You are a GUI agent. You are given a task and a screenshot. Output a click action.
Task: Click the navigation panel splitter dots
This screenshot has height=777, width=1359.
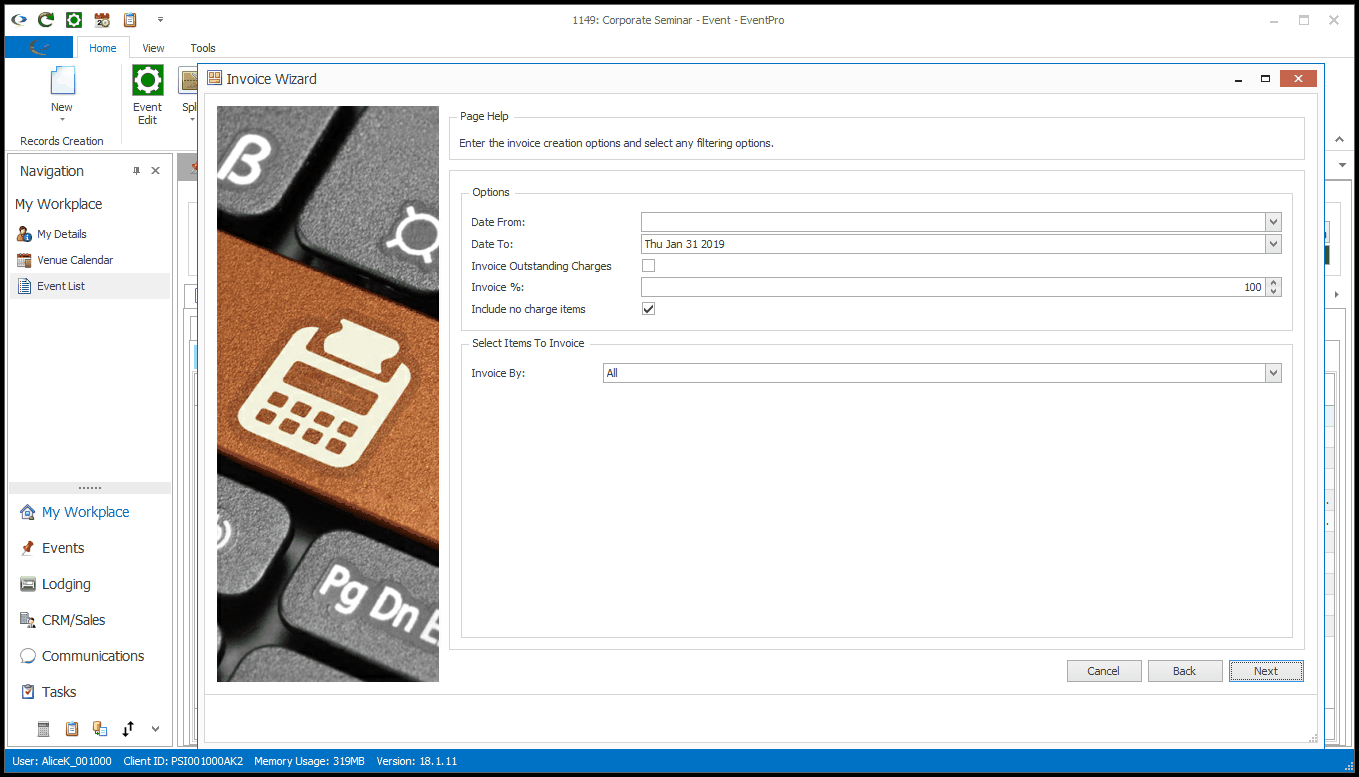tap(90, 488)
